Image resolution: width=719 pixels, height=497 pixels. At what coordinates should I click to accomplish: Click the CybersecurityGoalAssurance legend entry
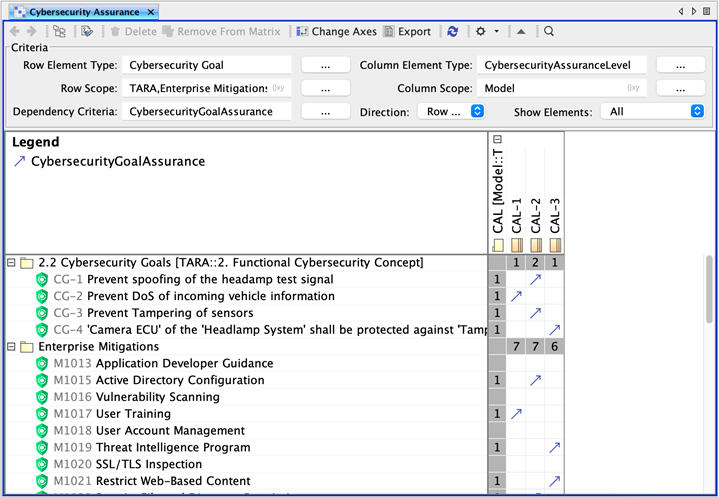tap(109, 161)
